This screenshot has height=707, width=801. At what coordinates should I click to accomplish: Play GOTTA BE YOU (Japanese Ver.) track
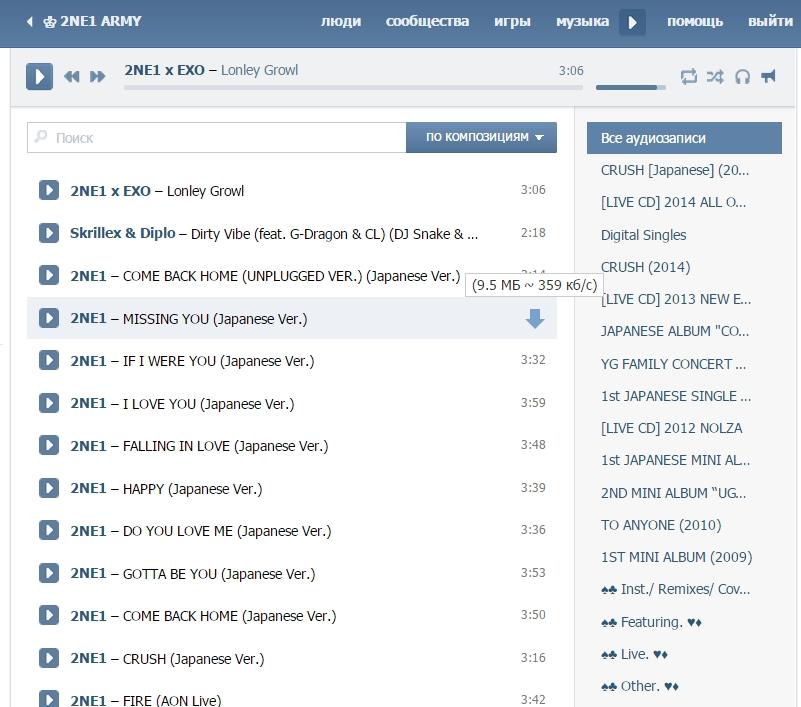click(49, 573)
